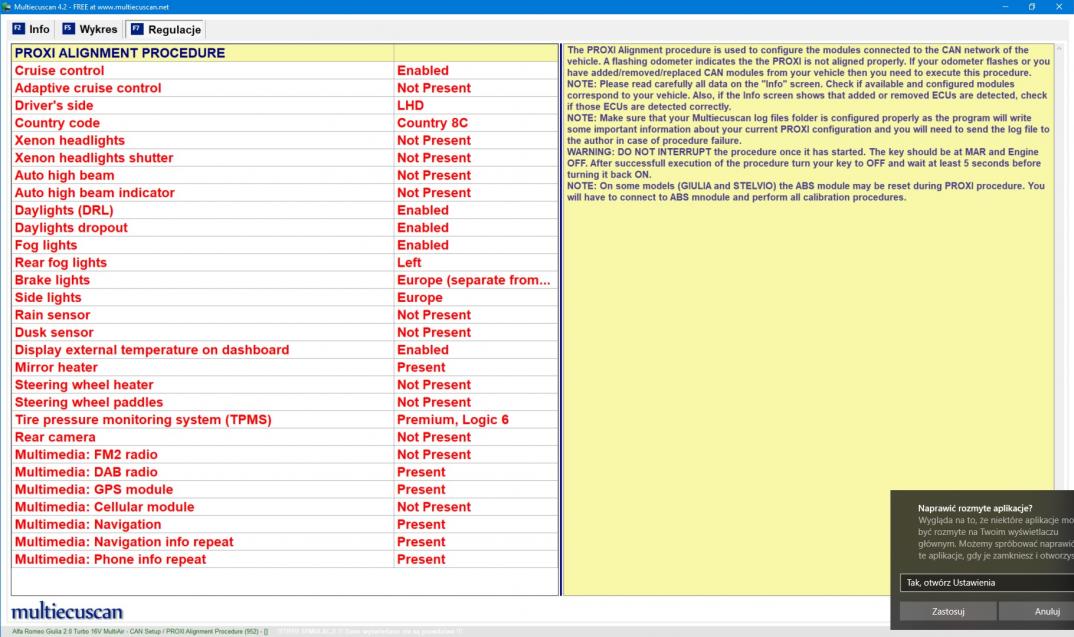The image size is (1074, 637).
Task: Select the Multimedia: Navigation info repeat row
Action: tap(285, 542)
